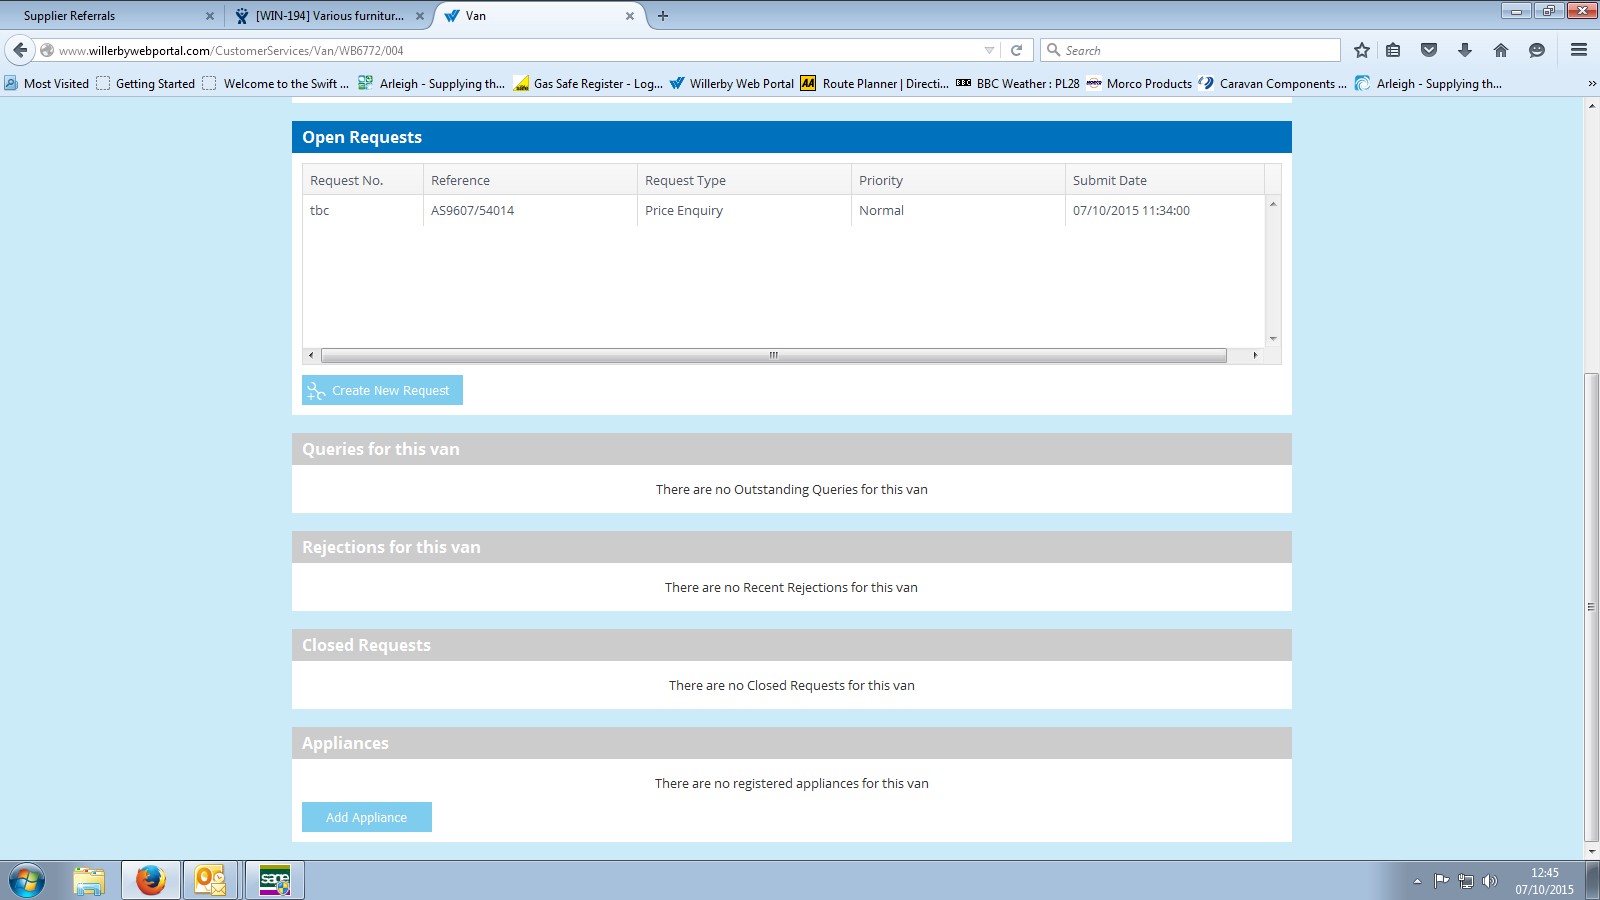This screenshot has height=900, width=1600.
Task: Click the browser Back arrow button
Action: [20, 50]
